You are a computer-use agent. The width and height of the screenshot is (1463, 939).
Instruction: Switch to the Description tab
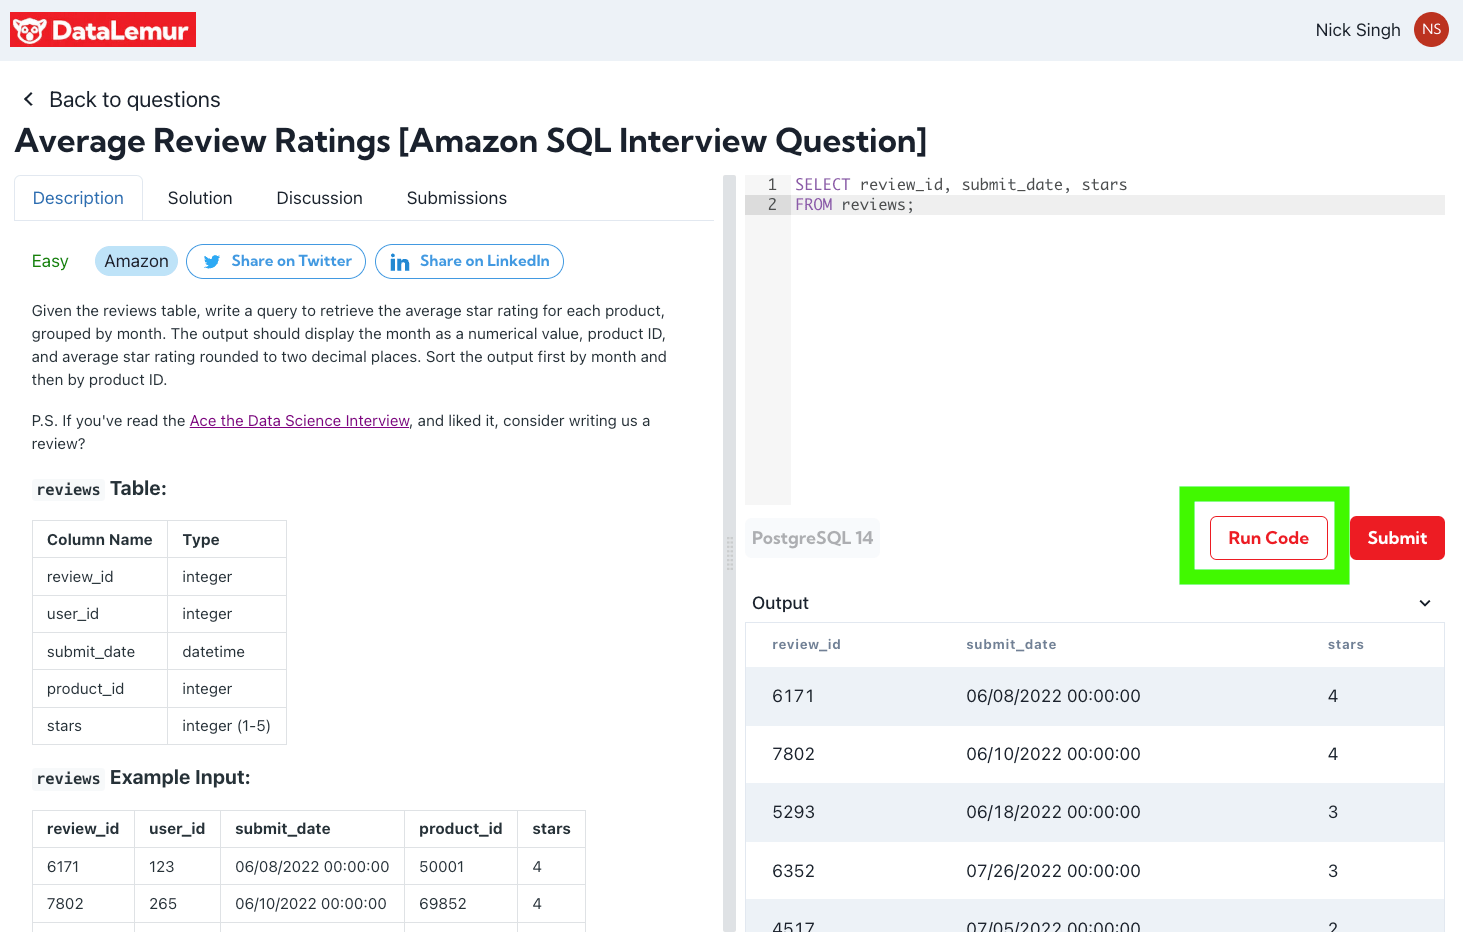(78, 198)
